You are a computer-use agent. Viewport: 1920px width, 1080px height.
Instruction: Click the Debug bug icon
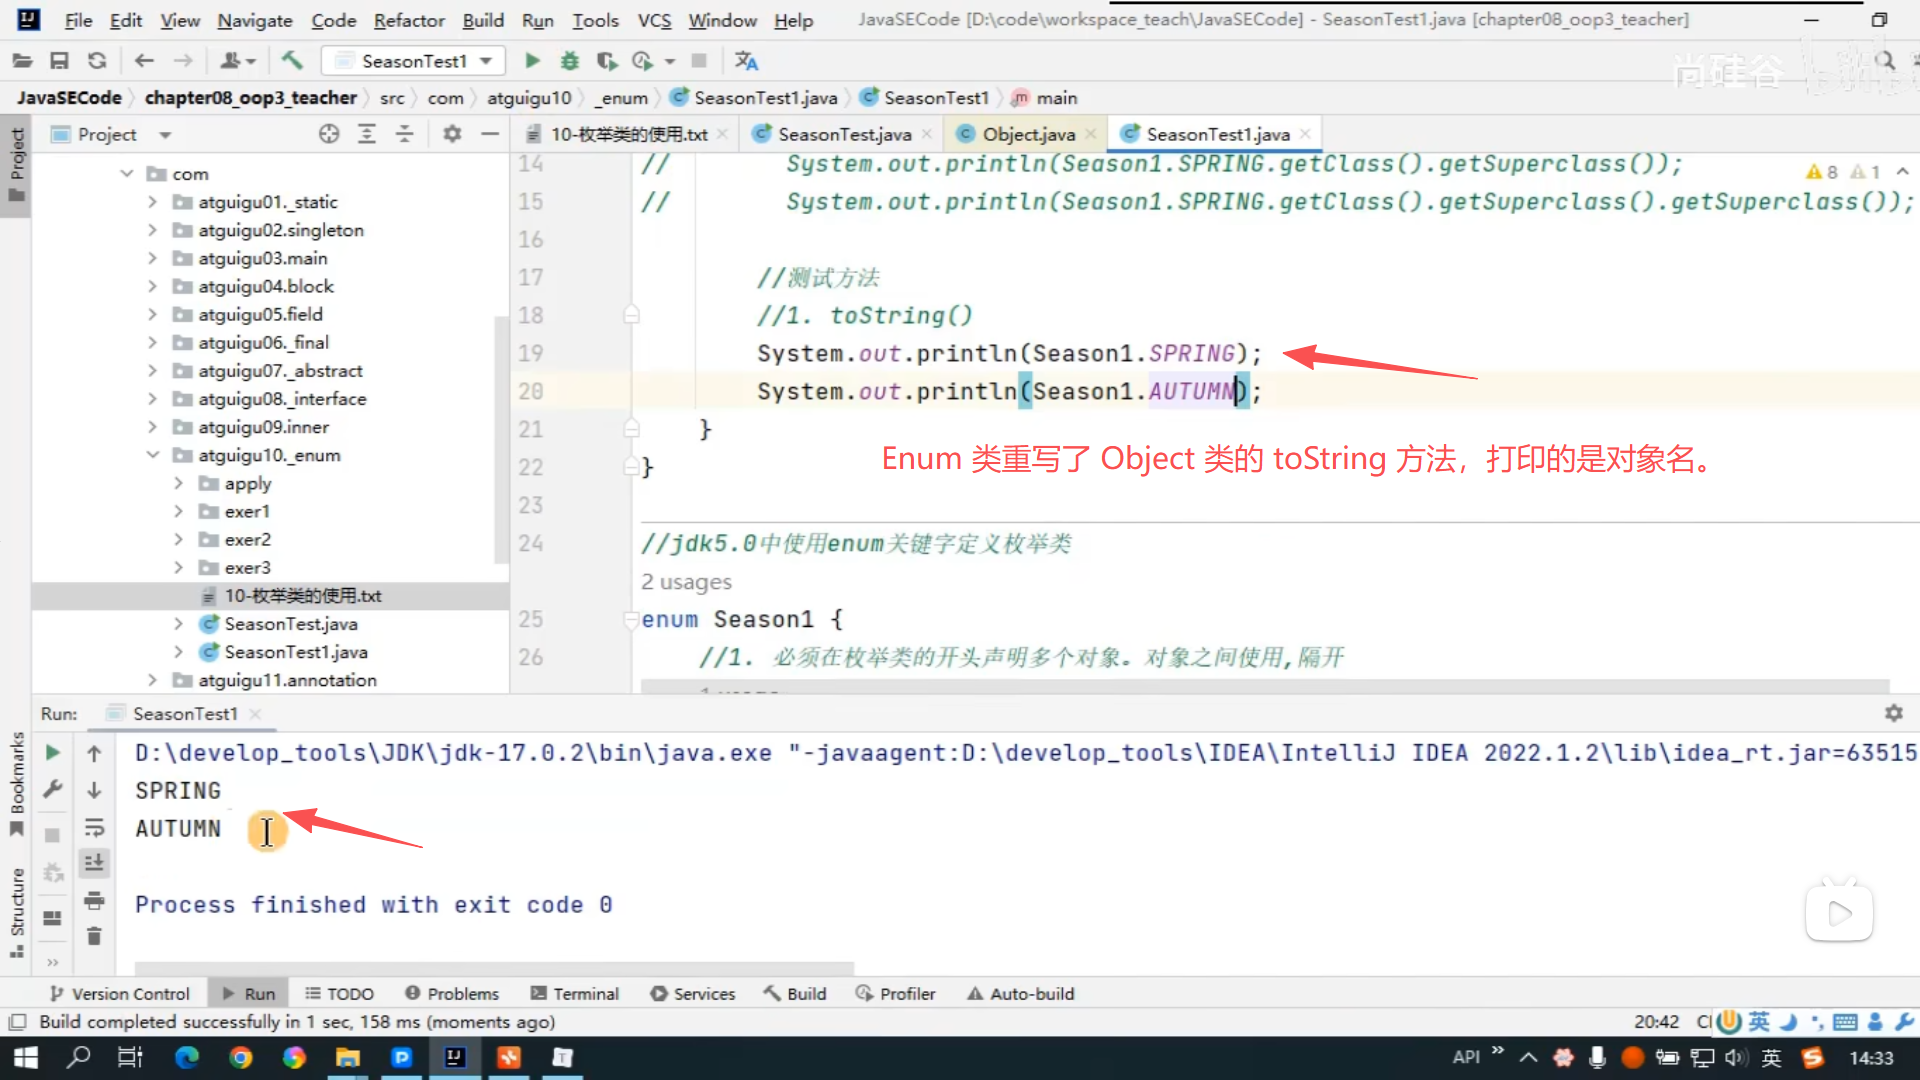[x=569, y=61]
